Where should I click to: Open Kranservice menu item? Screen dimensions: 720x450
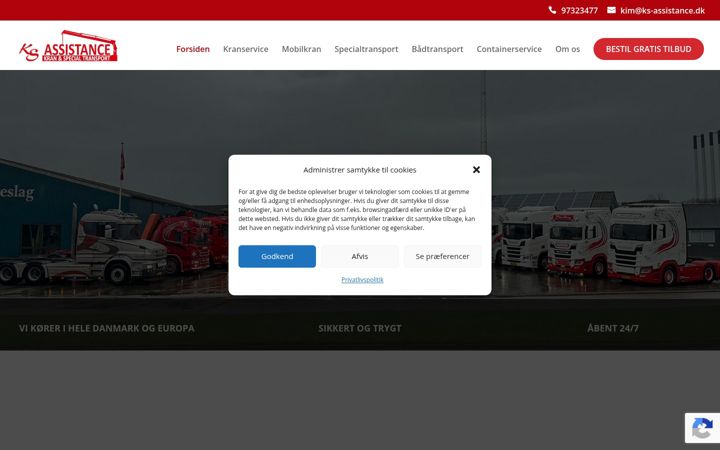coord(246,49)
